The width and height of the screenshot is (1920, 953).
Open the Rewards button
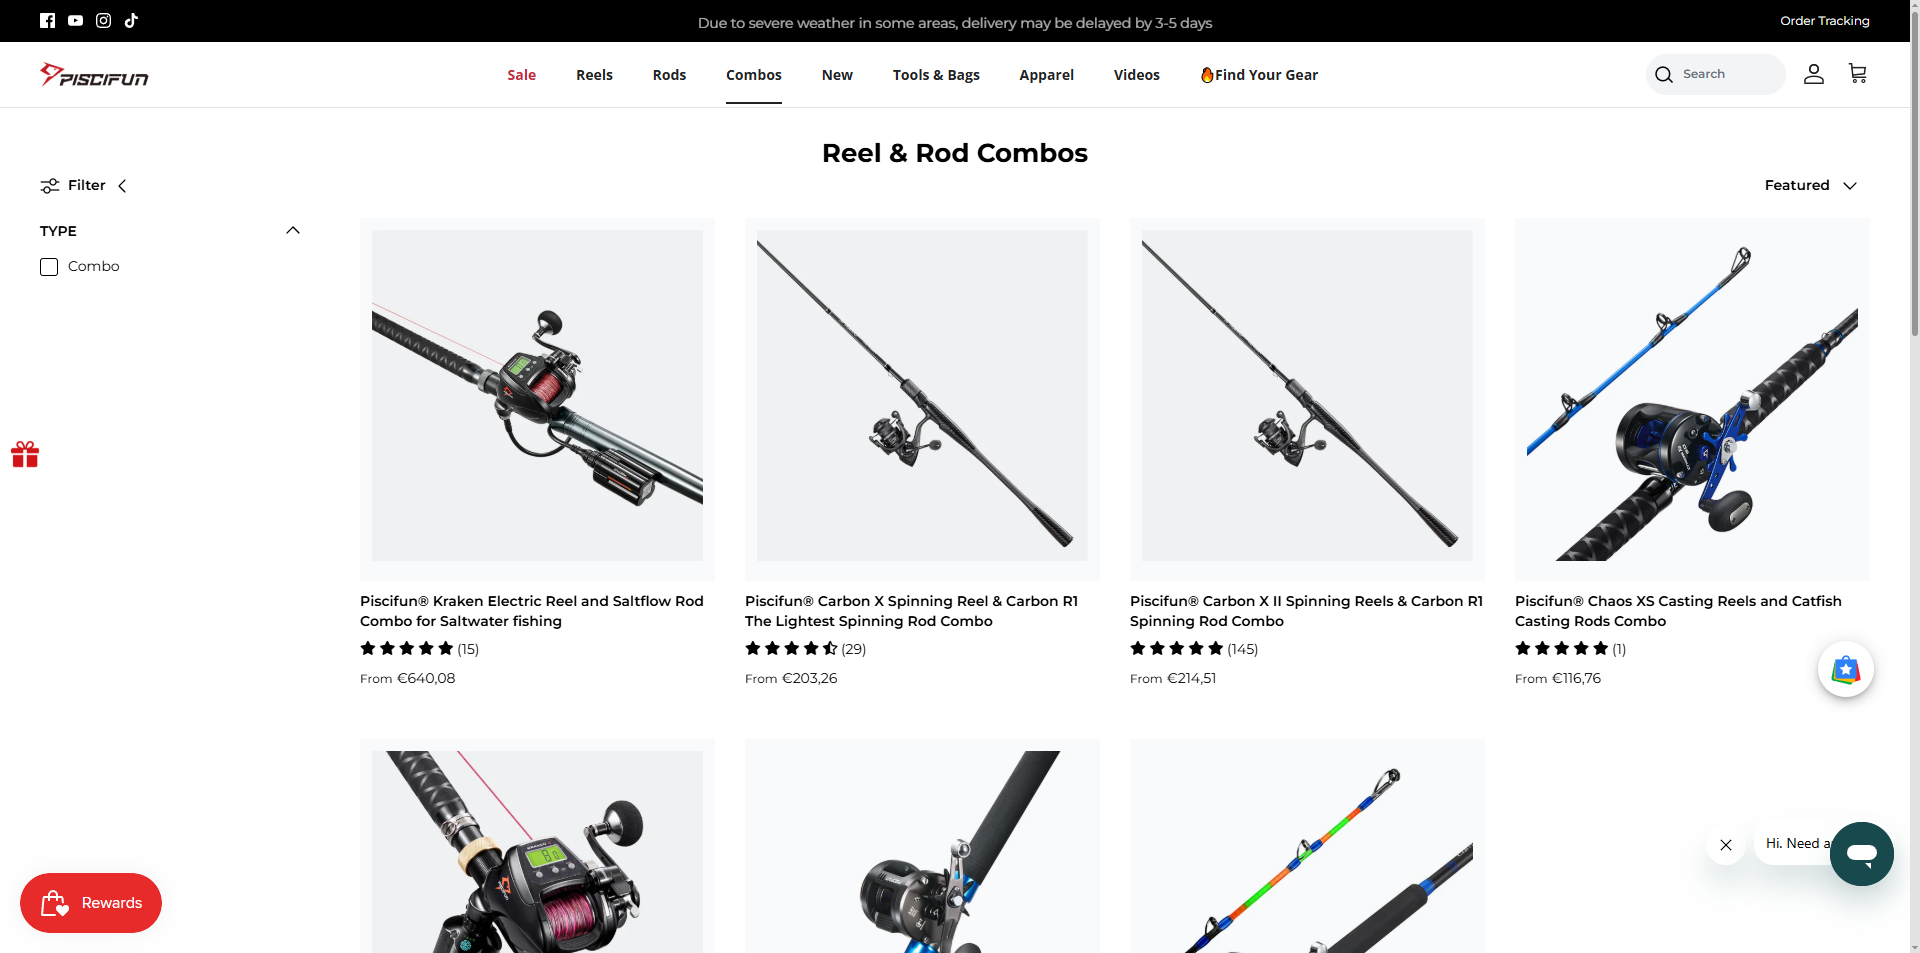point(91,903)
